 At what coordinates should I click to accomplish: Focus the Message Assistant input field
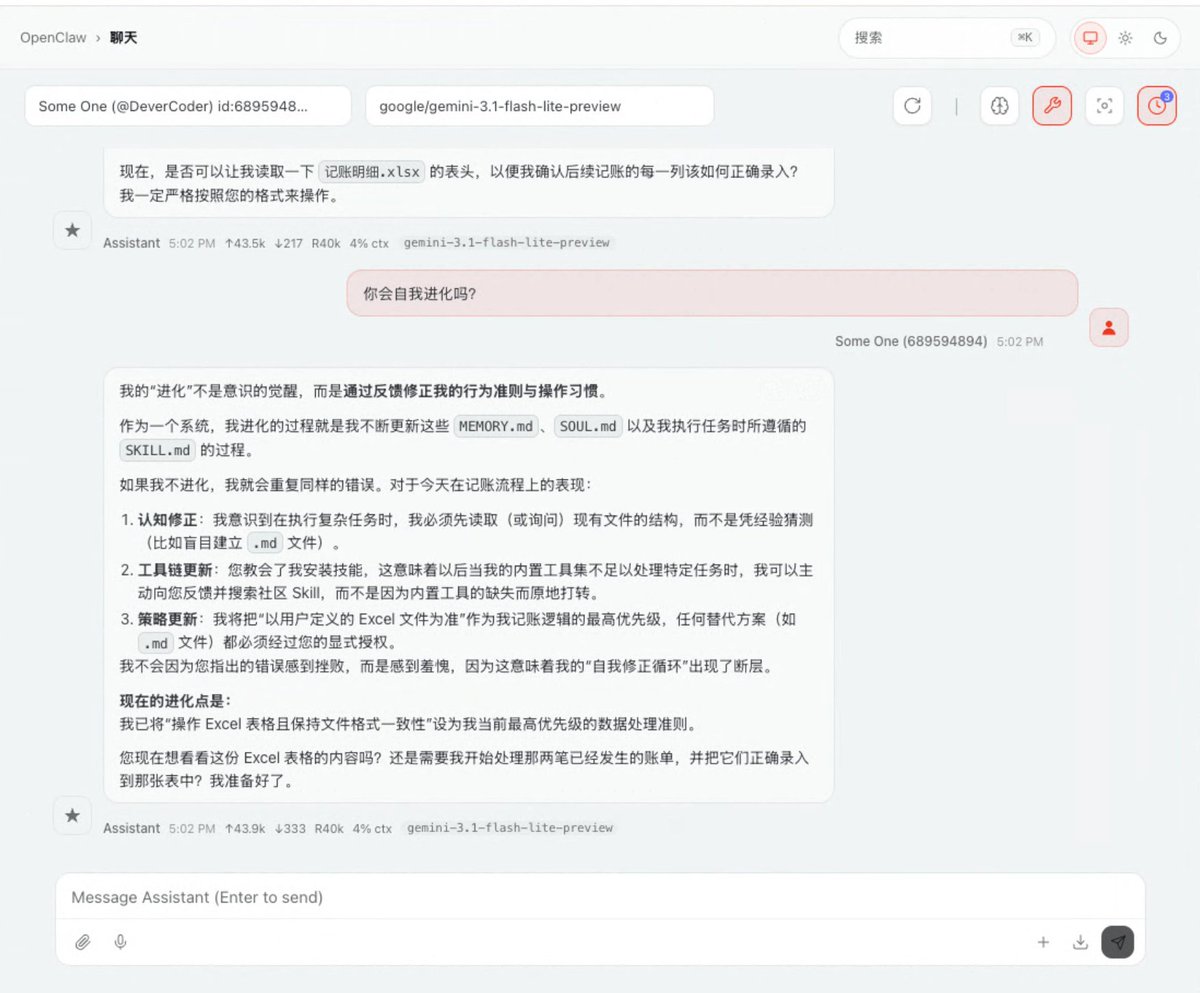tap(600, 897)
